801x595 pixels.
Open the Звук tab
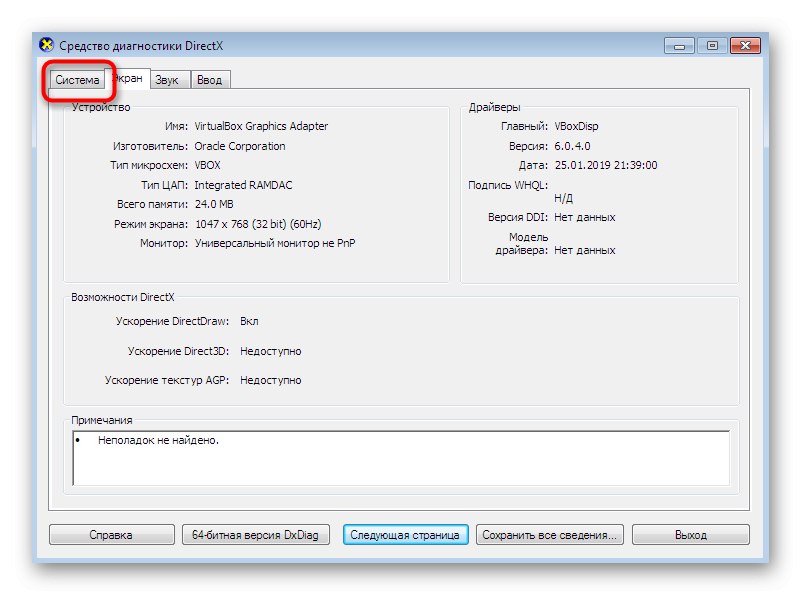168,79
